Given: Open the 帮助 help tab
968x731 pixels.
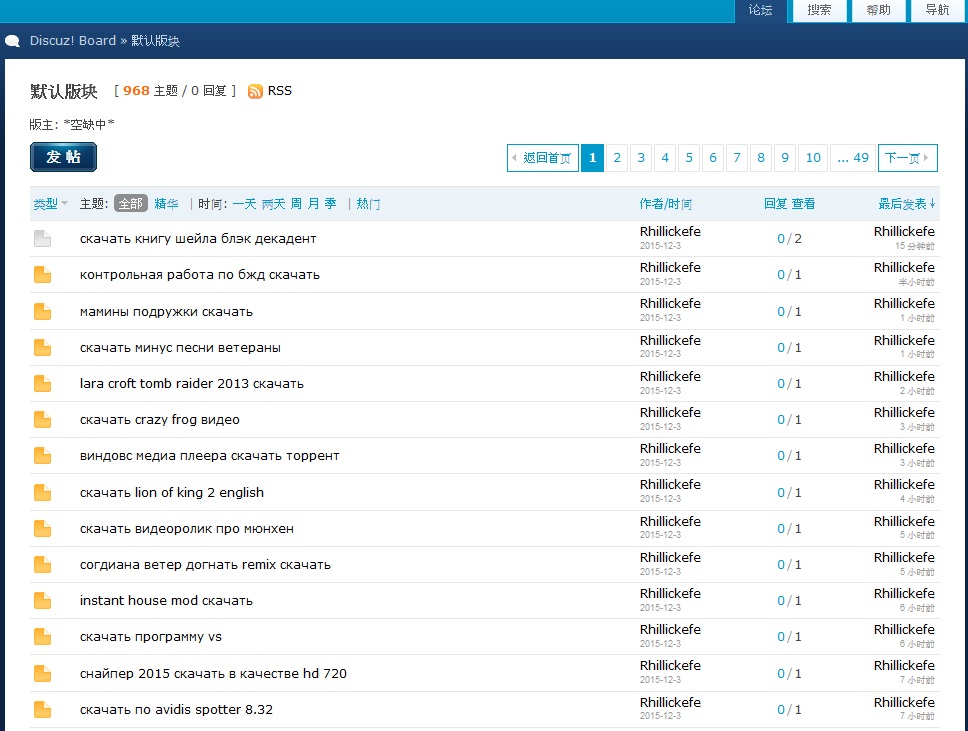Looking at the screenshot, I should (x=878, y=10).
